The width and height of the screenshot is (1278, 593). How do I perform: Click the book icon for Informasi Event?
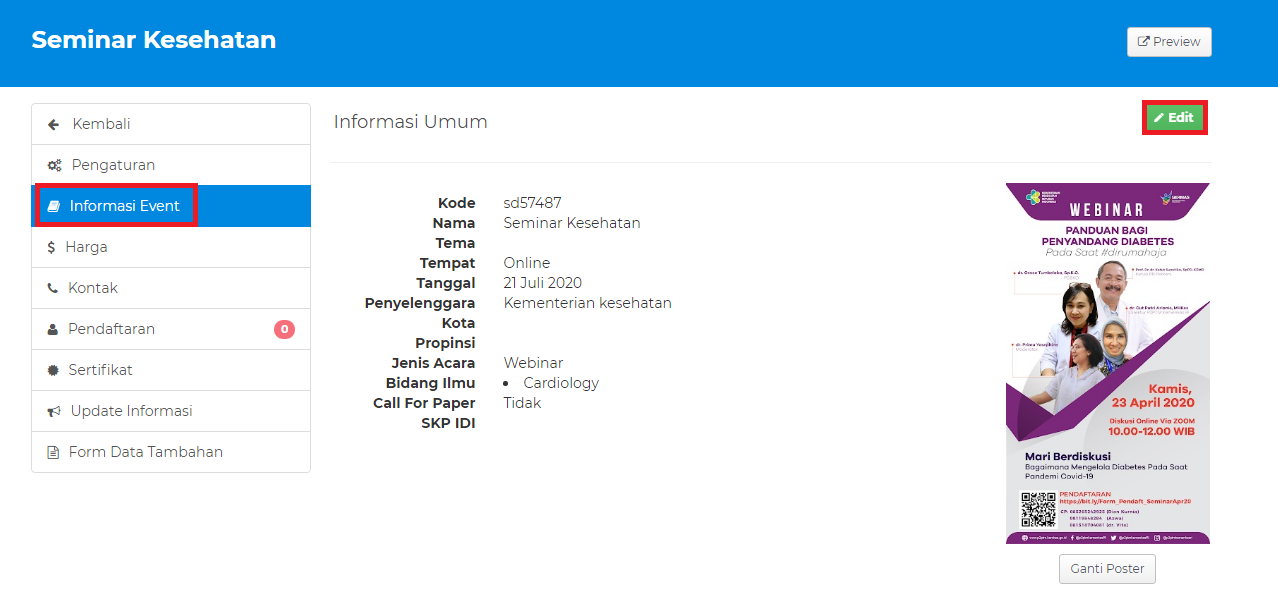(x=54, y=207)
